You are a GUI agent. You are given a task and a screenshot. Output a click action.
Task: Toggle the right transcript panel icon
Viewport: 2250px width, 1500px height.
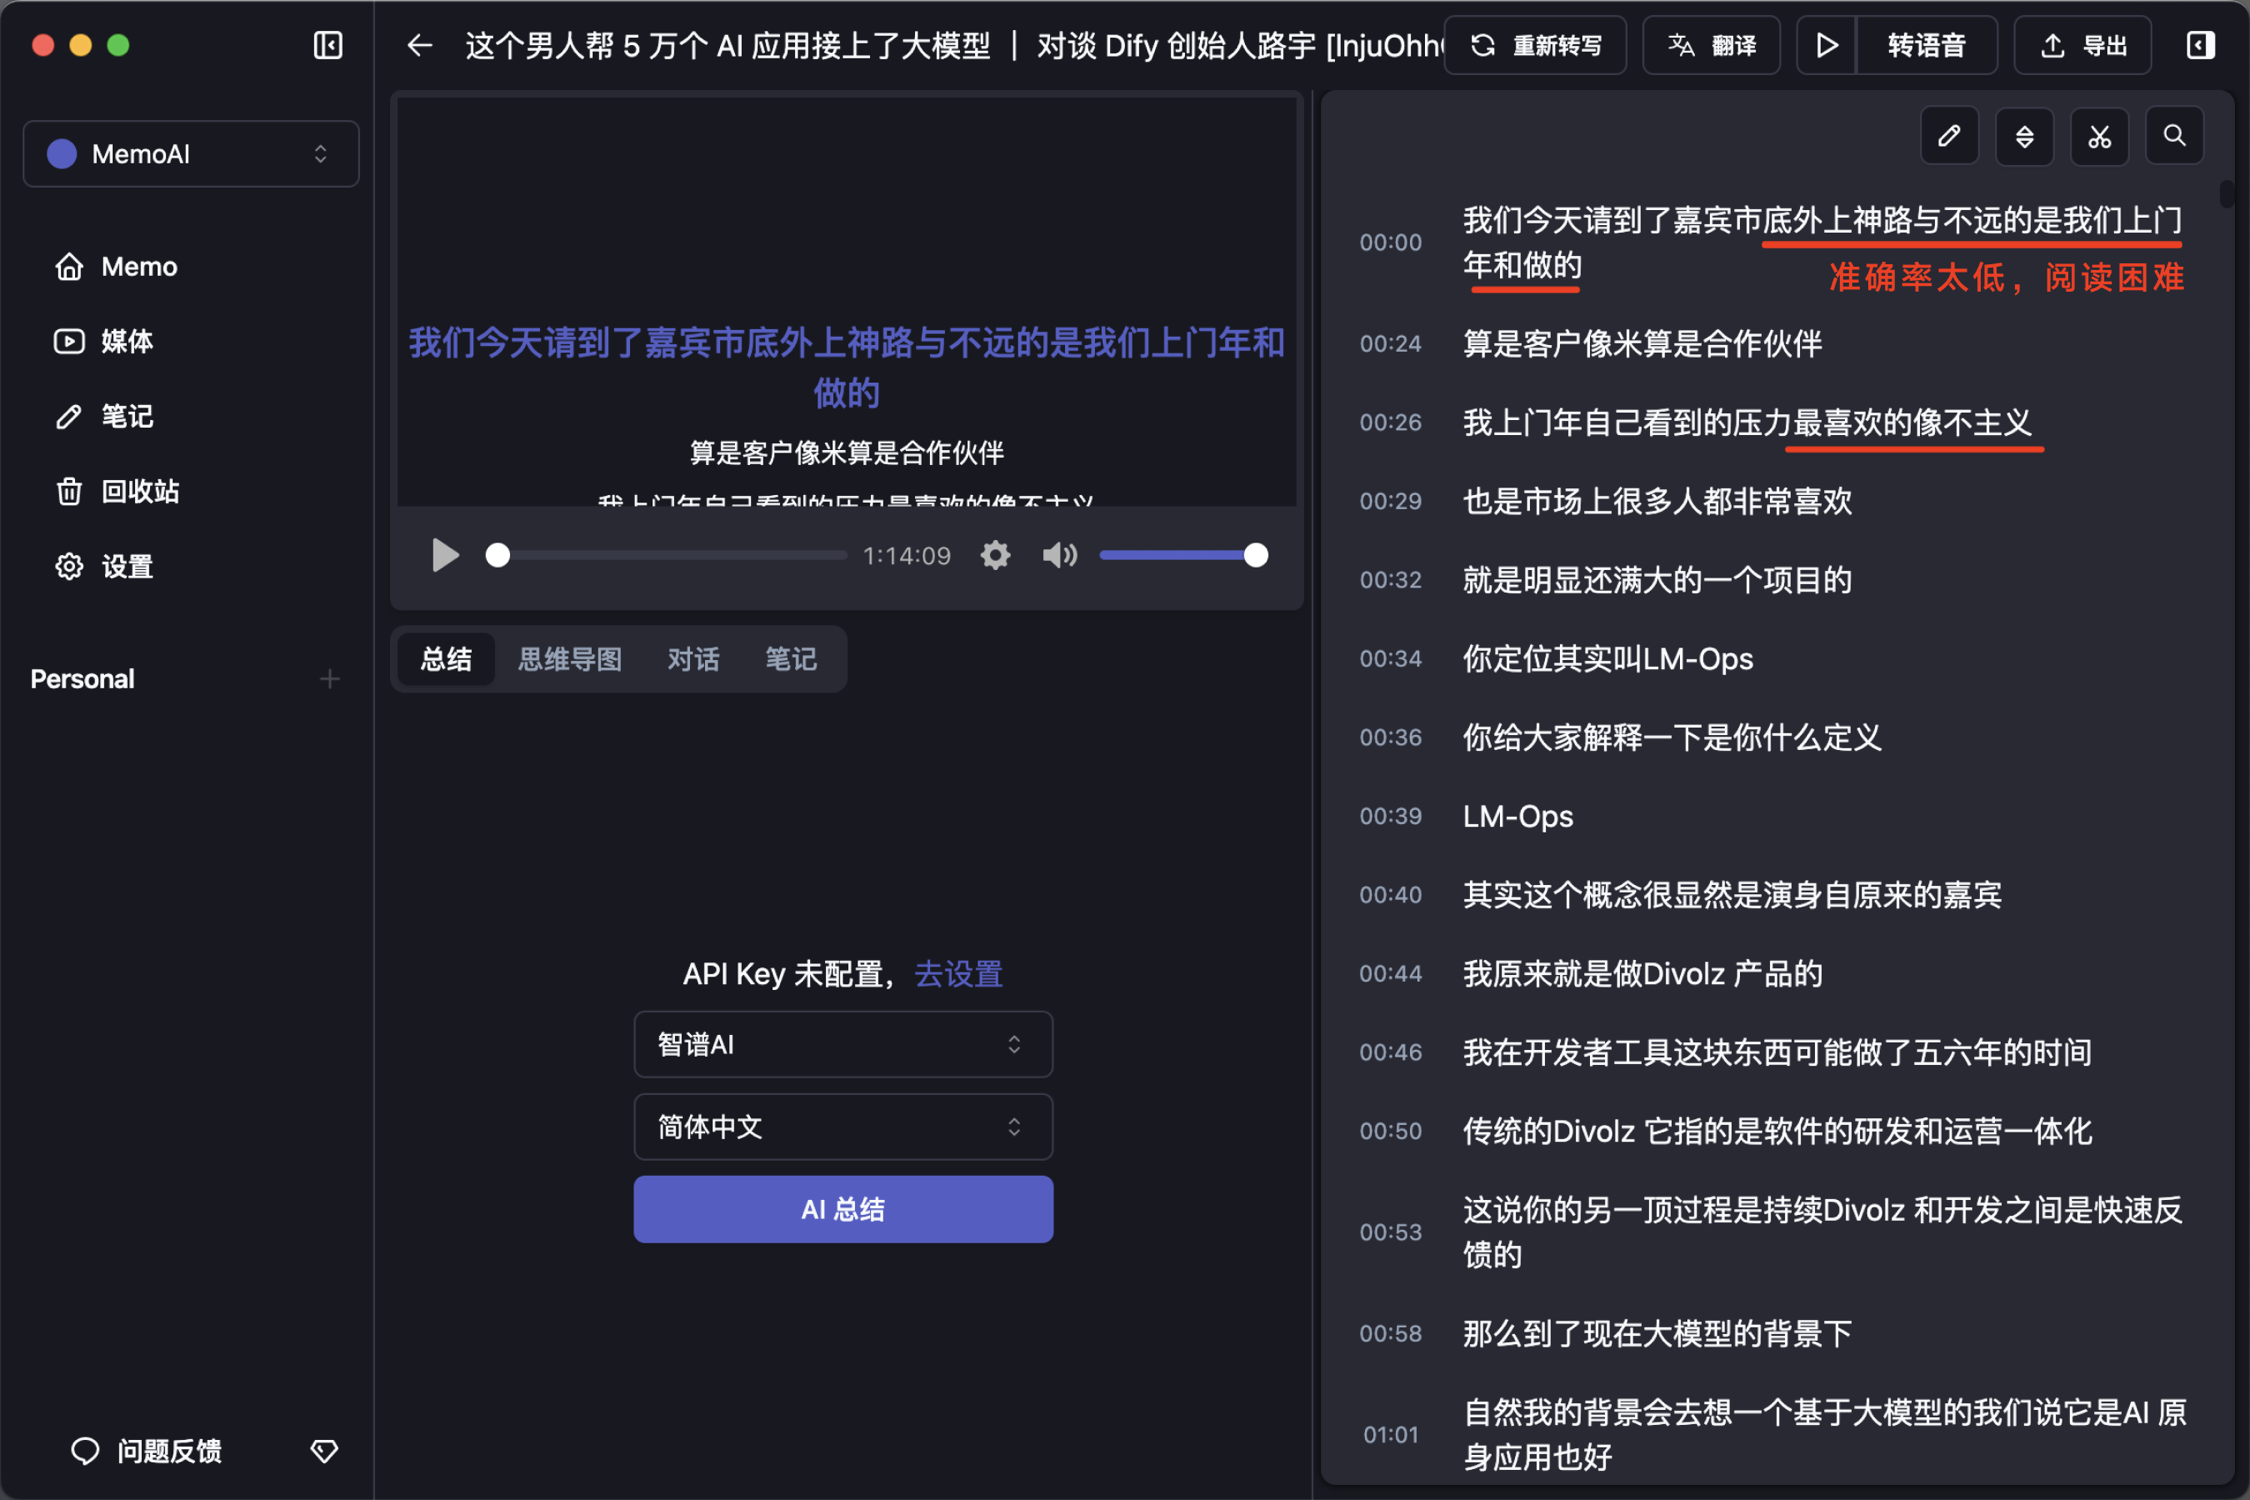[2200, 46]
